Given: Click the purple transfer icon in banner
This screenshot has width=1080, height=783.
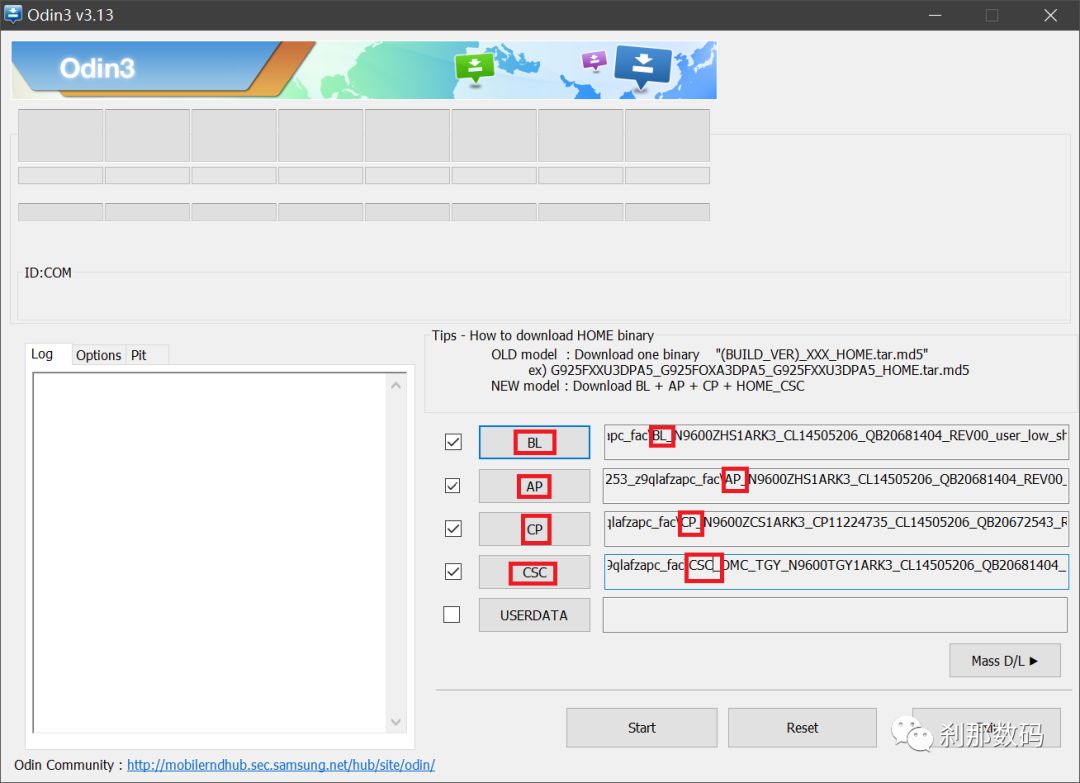Looking at the screenshot, I should (x=594, y=60).
